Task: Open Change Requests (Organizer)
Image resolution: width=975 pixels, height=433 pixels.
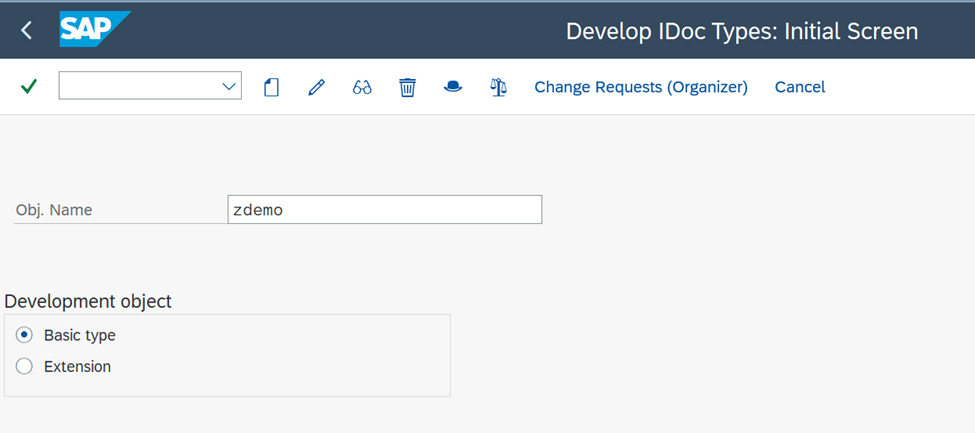Action: point(641,87)
